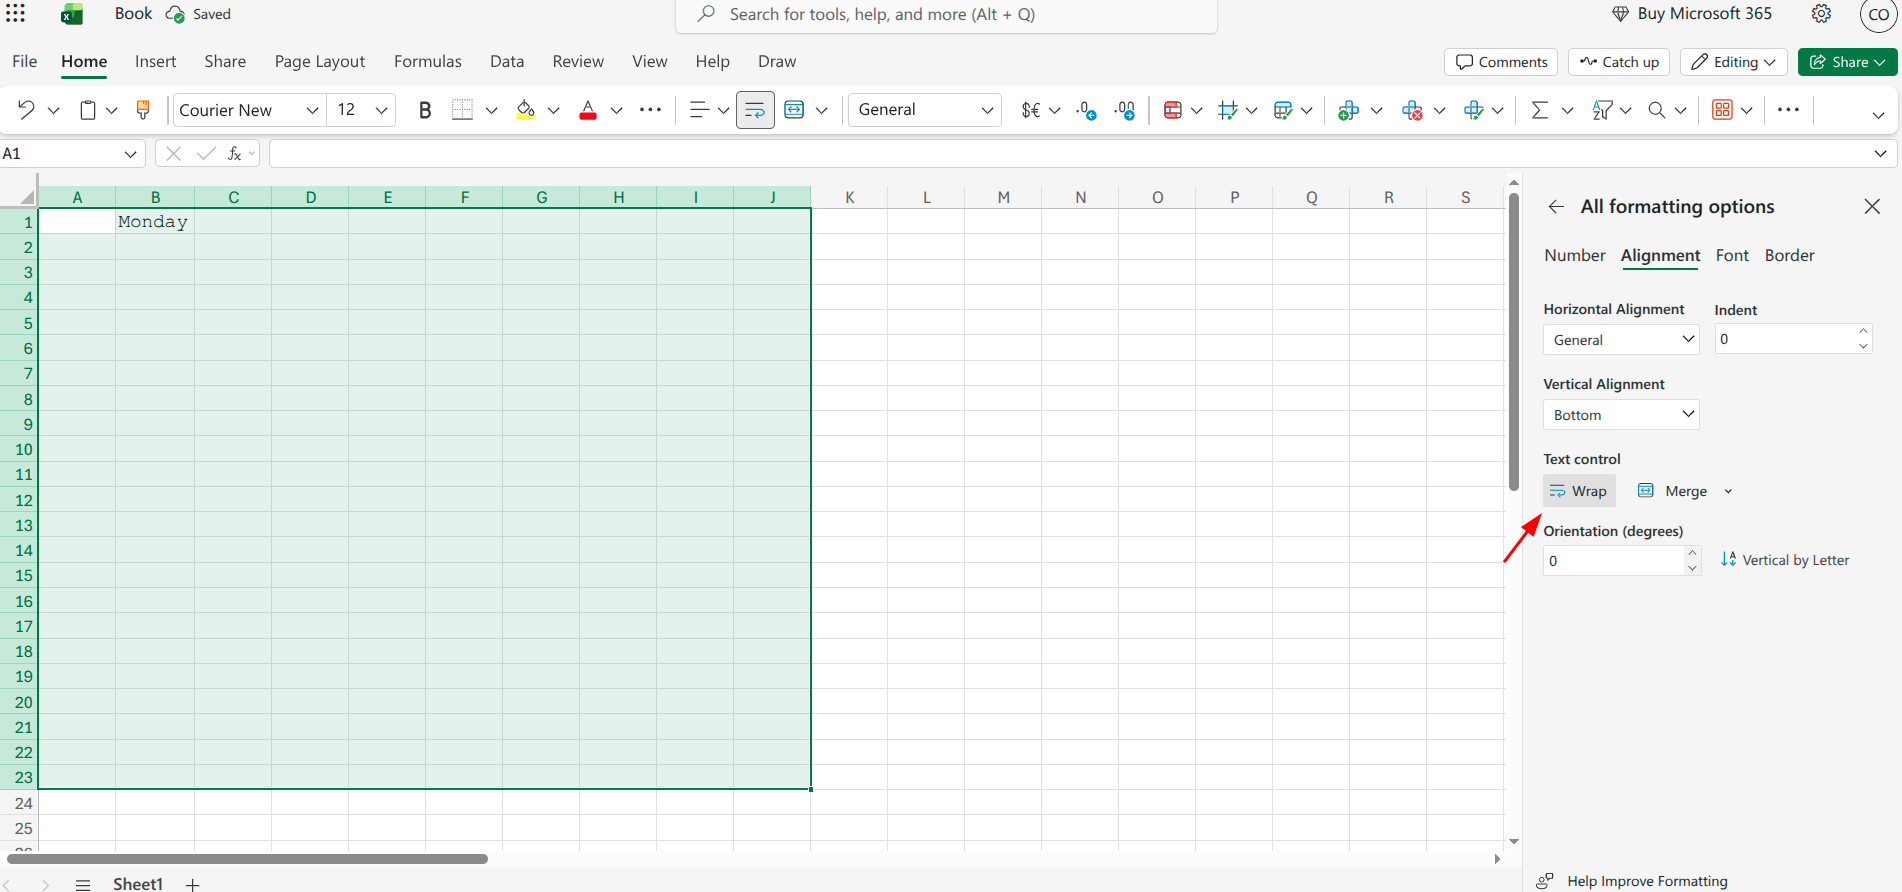The height and width of the screenshot is (892, 1902).
Task: Click the currency format icon
Action: click(x=1031, y=110)
